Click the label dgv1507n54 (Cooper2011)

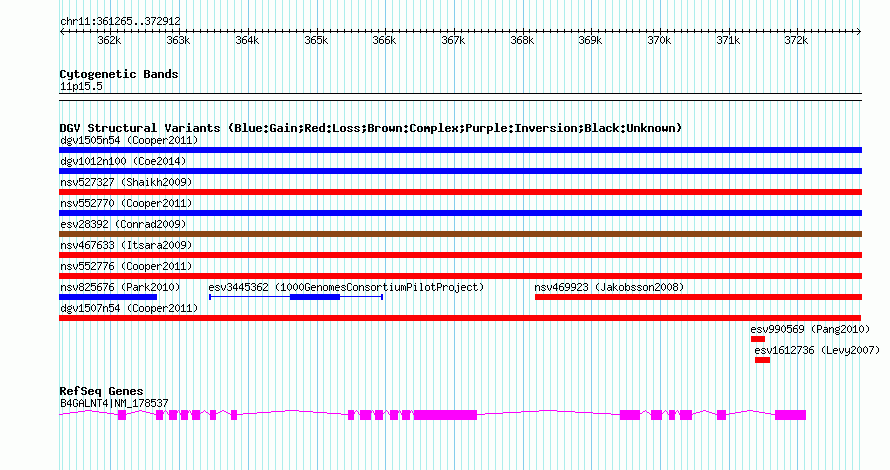click(x=129, y=308)
